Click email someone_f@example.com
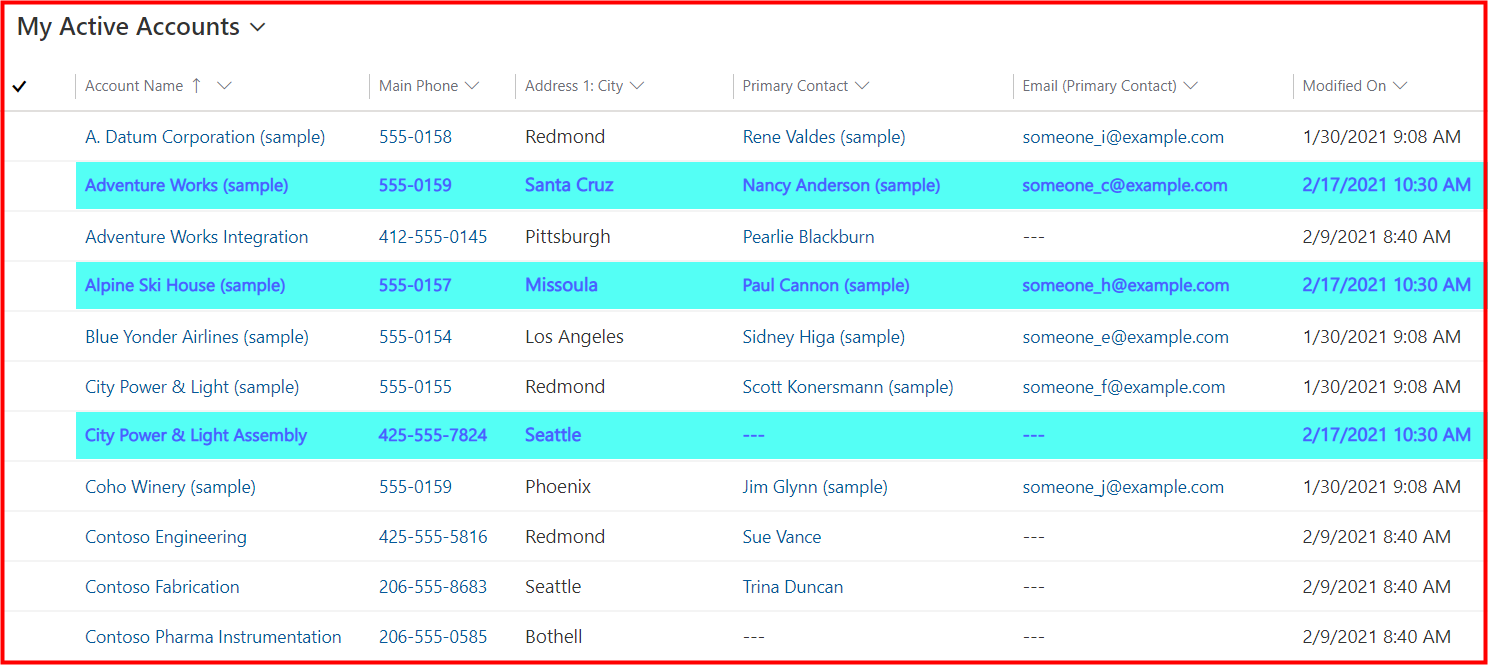The height and width of the screenshot is (665, 1488). [x=1123, y=387]
